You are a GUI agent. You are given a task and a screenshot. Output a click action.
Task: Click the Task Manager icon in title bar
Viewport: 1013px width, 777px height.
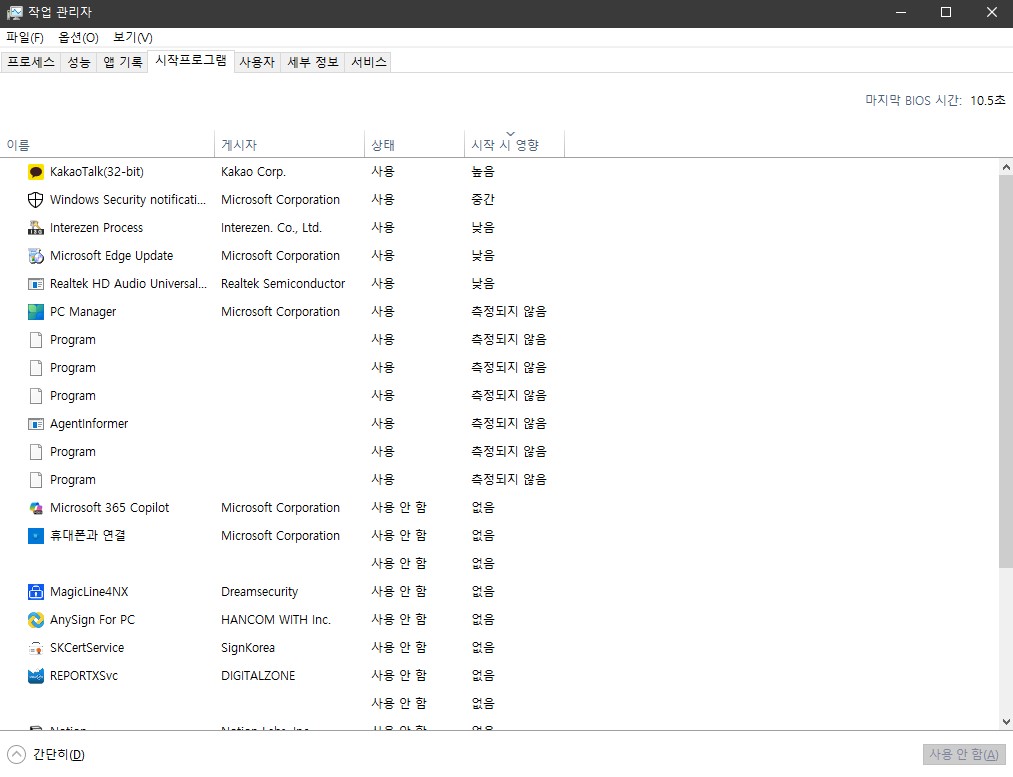pyautogui.click(x=14, y=12)
